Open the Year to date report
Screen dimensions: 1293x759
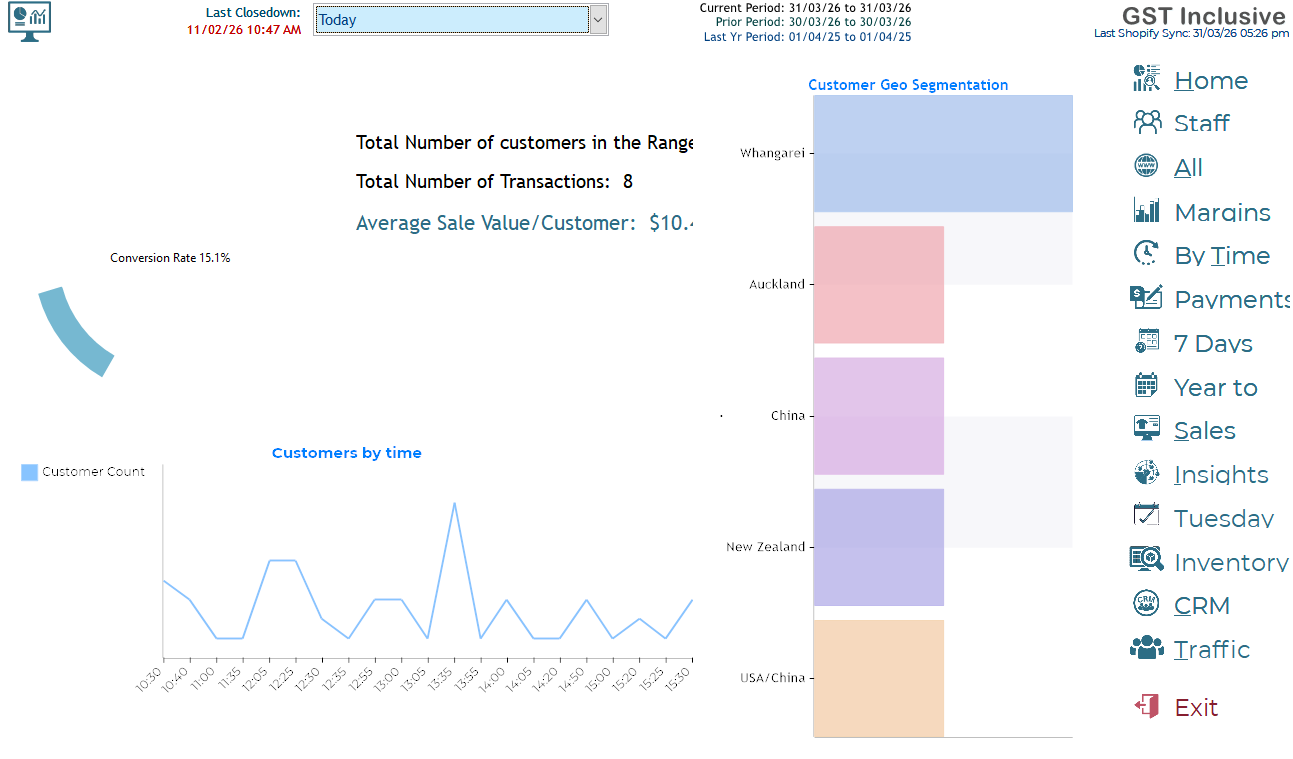click(1215, 387)
